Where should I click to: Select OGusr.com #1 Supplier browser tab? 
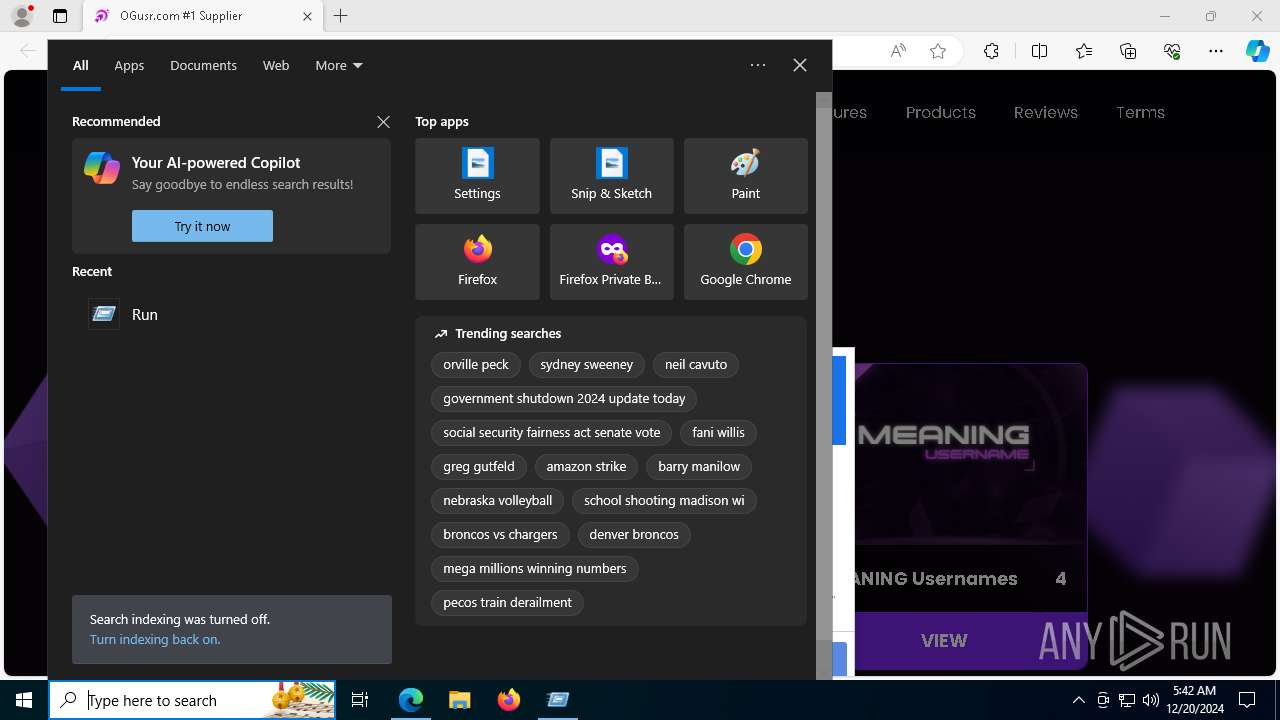203,16
